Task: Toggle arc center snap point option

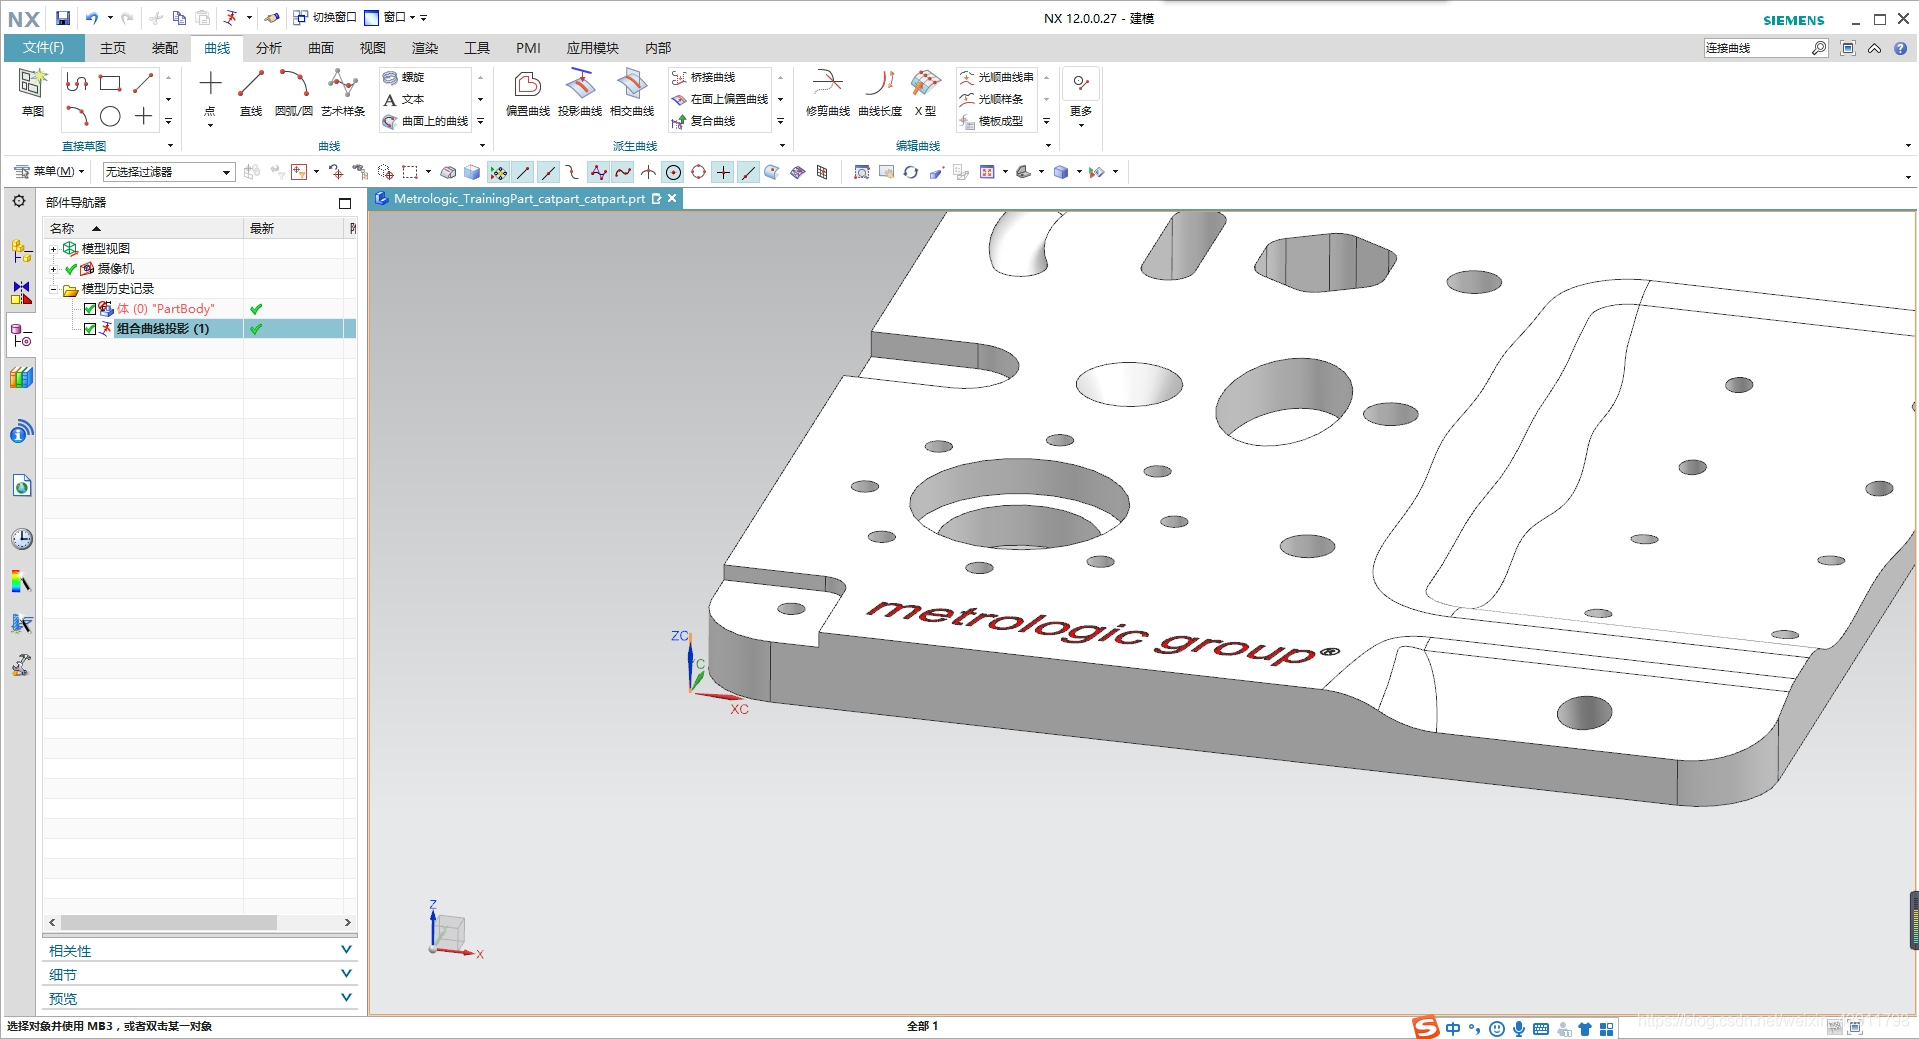Action: coord(673,172)
